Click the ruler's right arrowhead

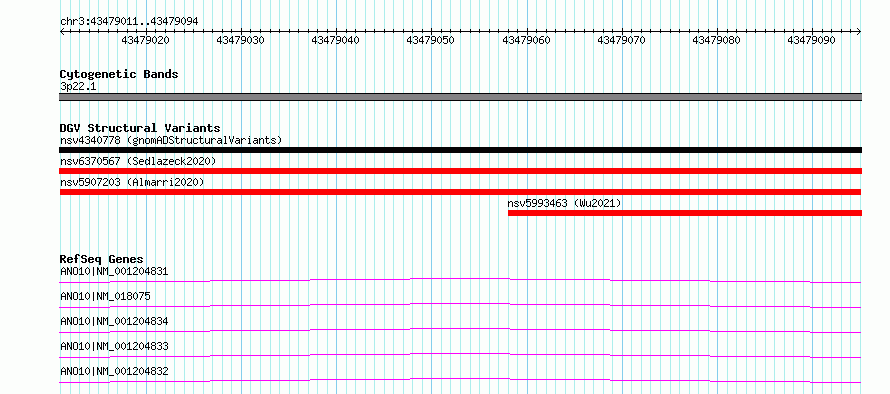pyautogui.click(x=859, y=32)
